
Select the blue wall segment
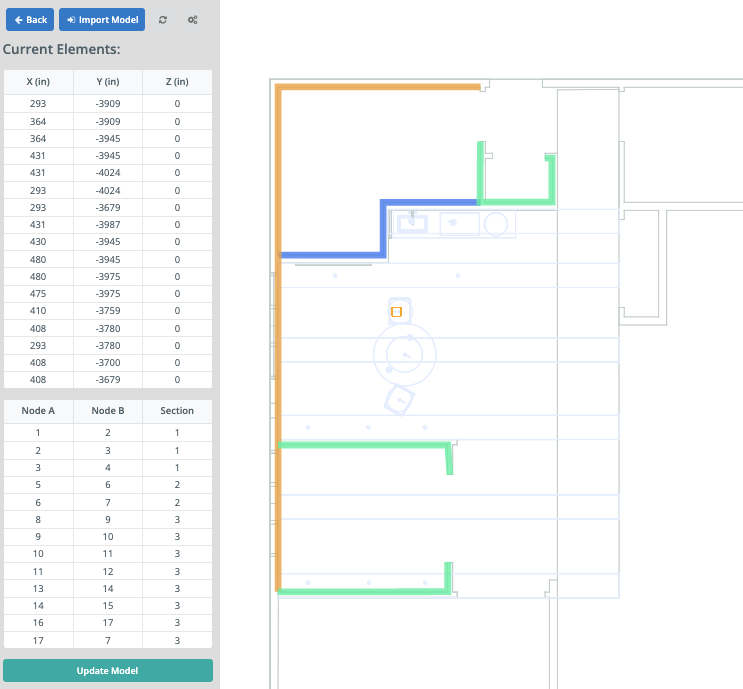pos(383,228)
